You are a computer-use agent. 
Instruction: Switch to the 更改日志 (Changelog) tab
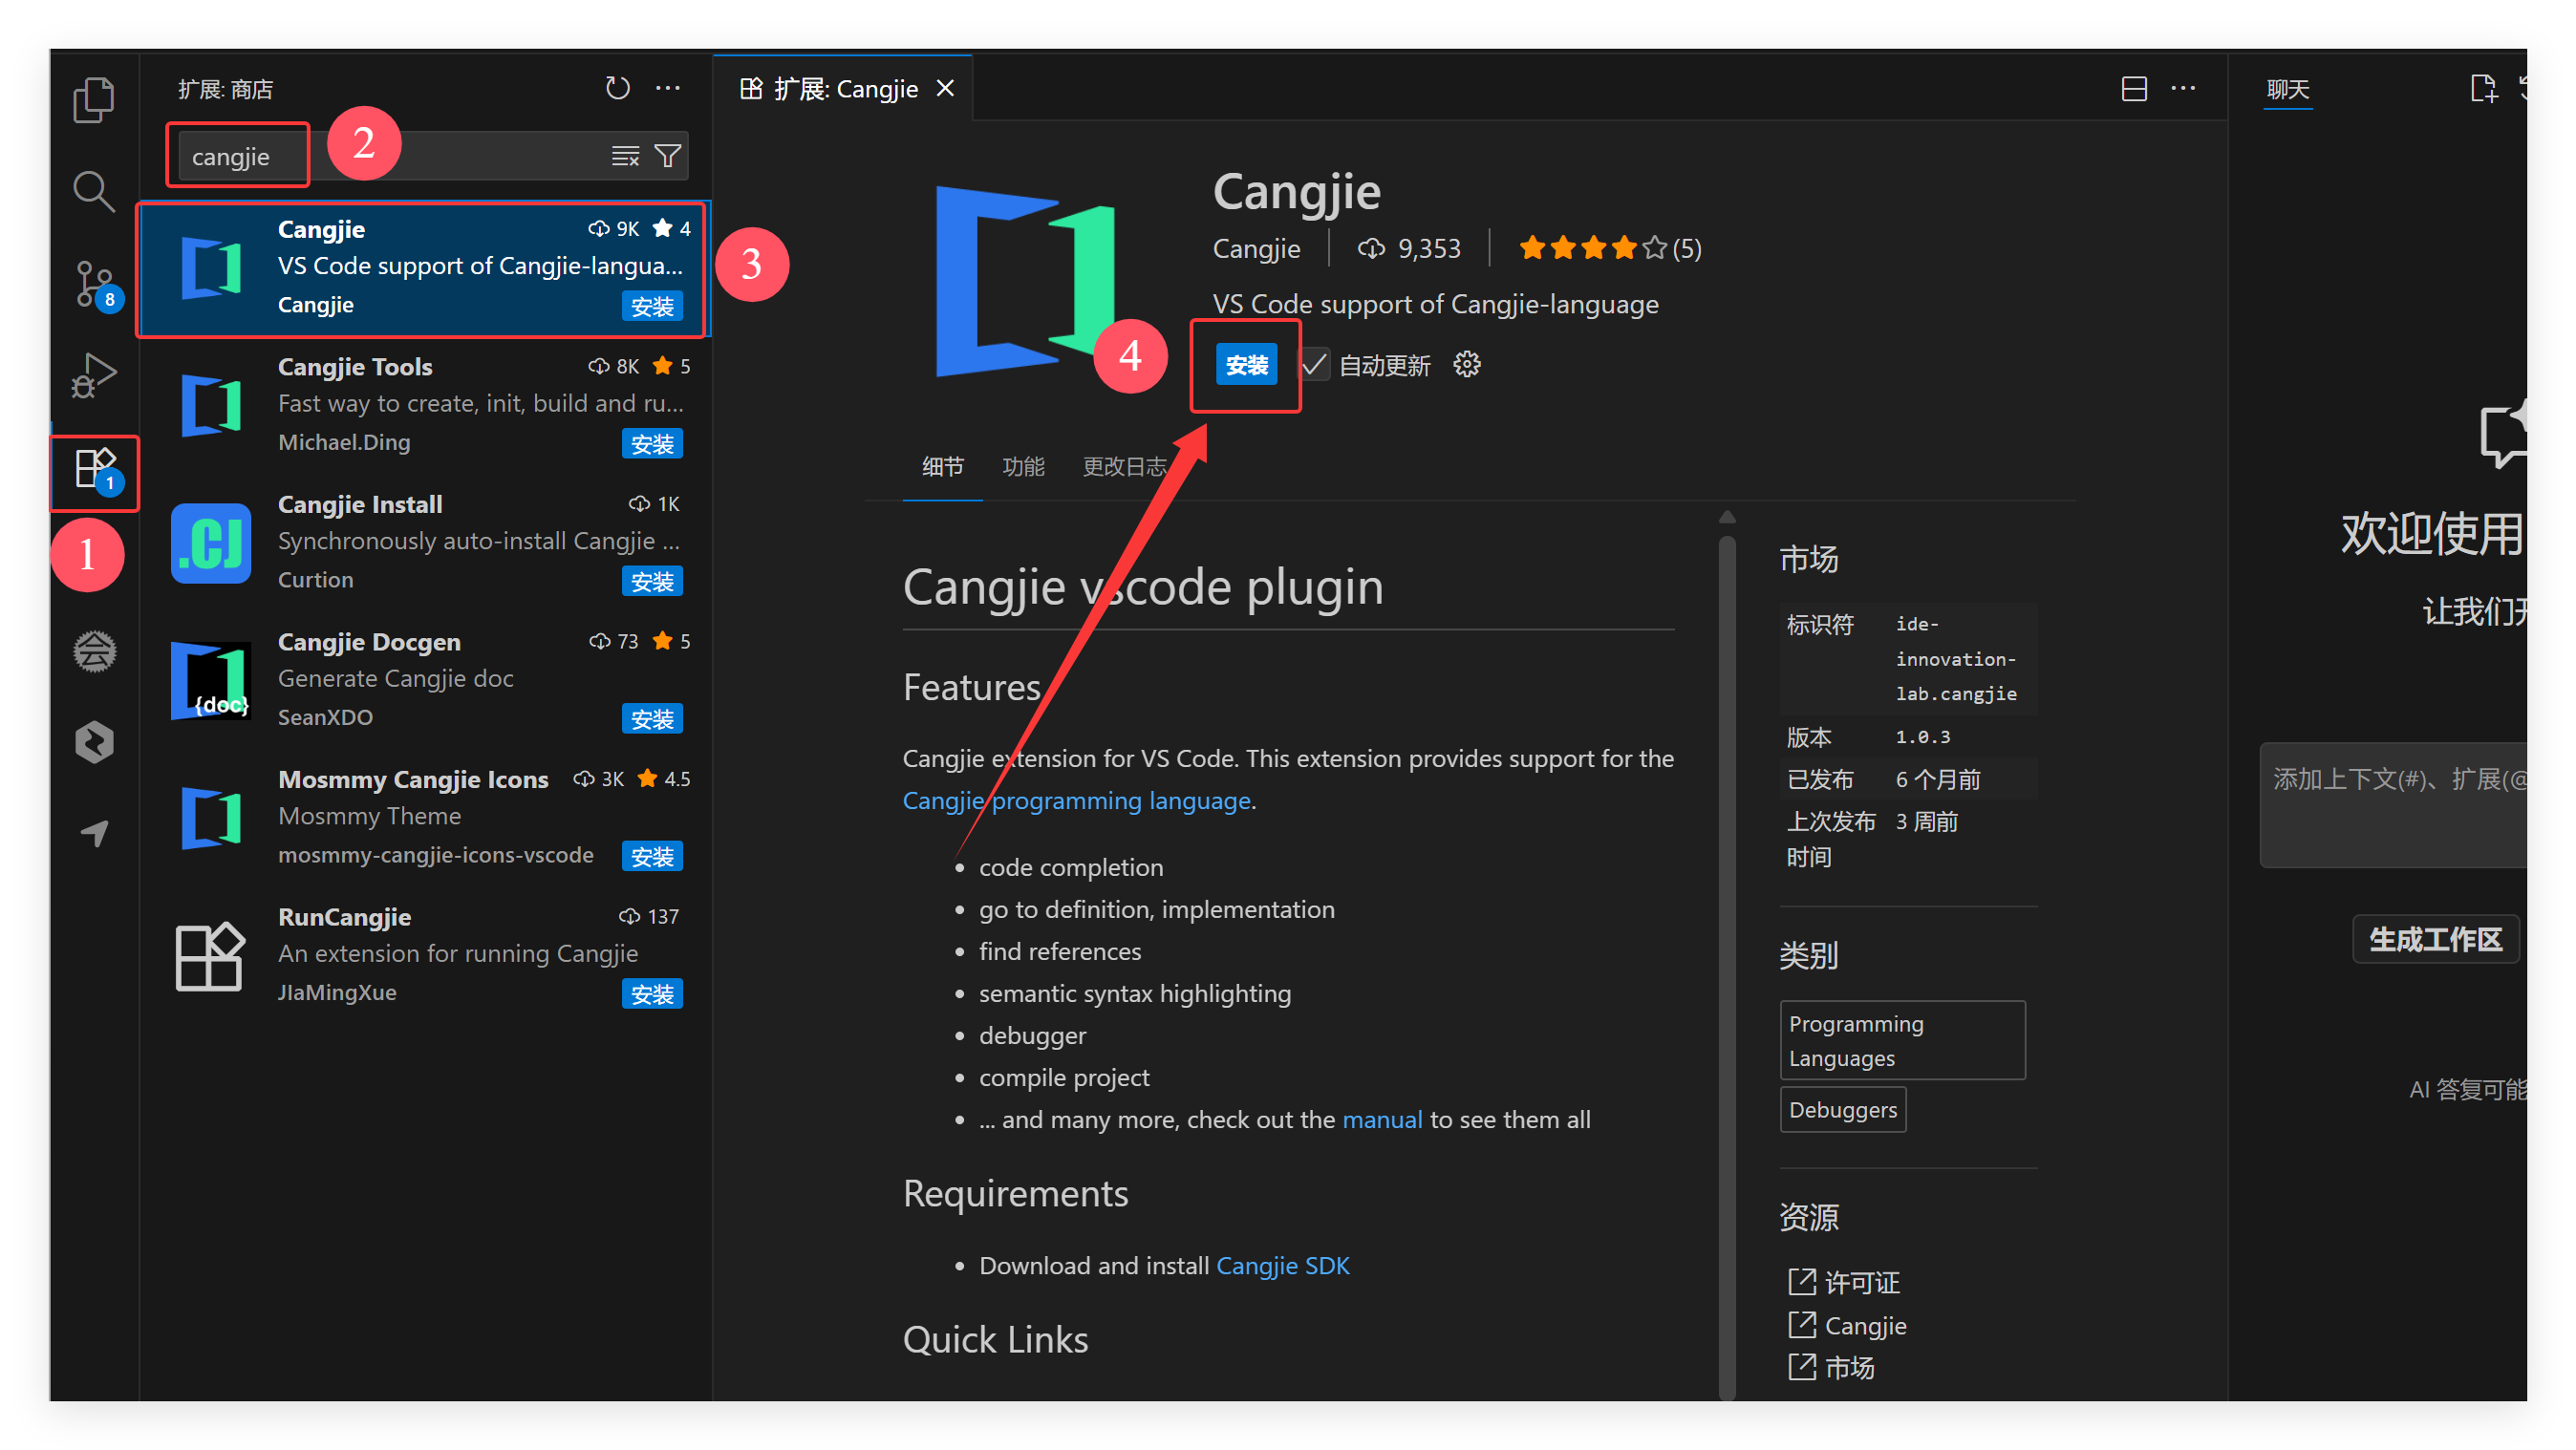(x=1123, y=467)
